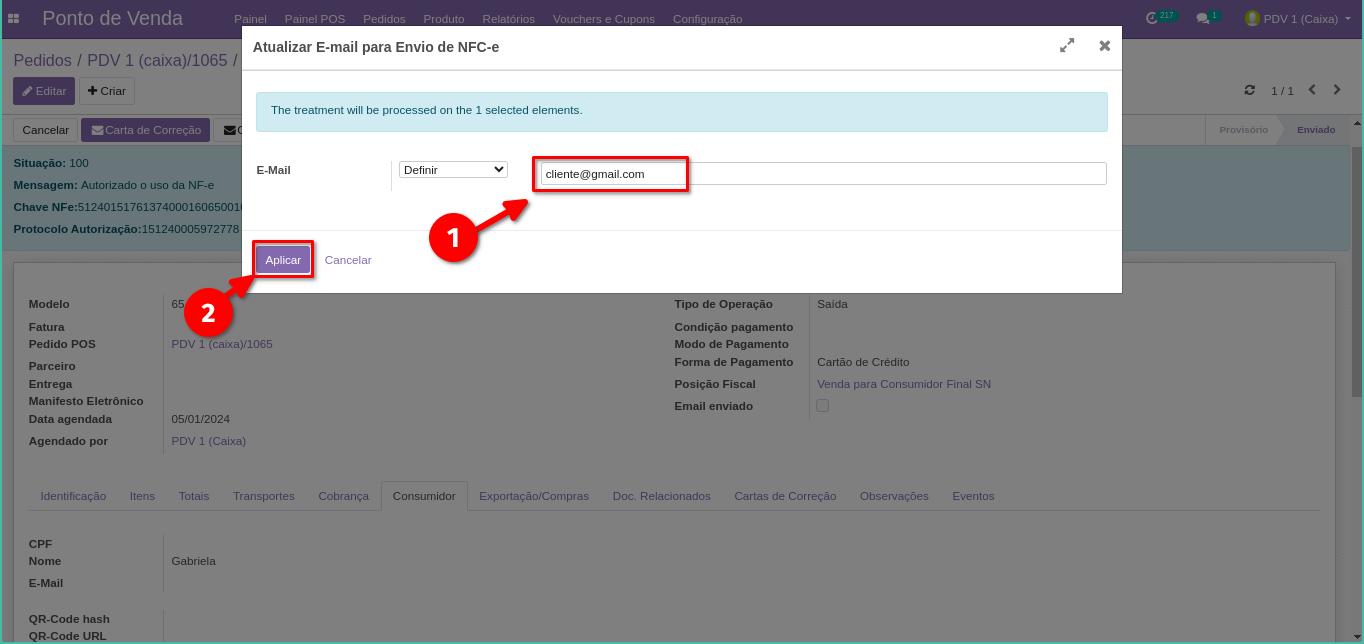Open the conversations chat bubble icon
1364x644 pixels.
1204,18
